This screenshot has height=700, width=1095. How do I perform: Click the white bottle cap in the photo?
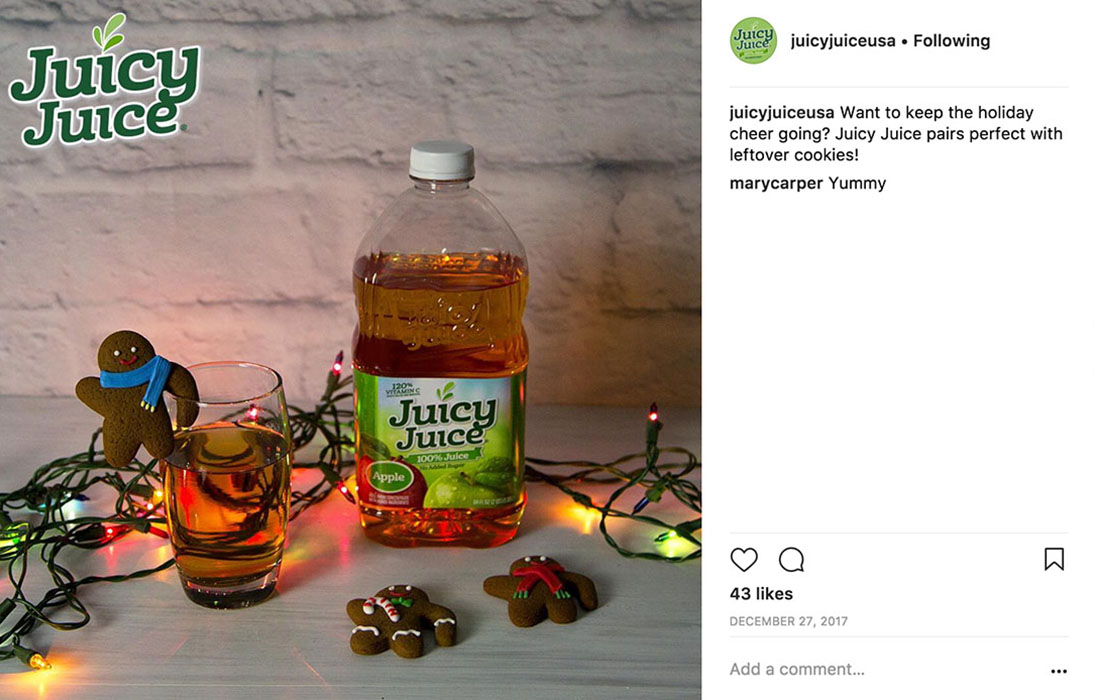pos(441,161)
